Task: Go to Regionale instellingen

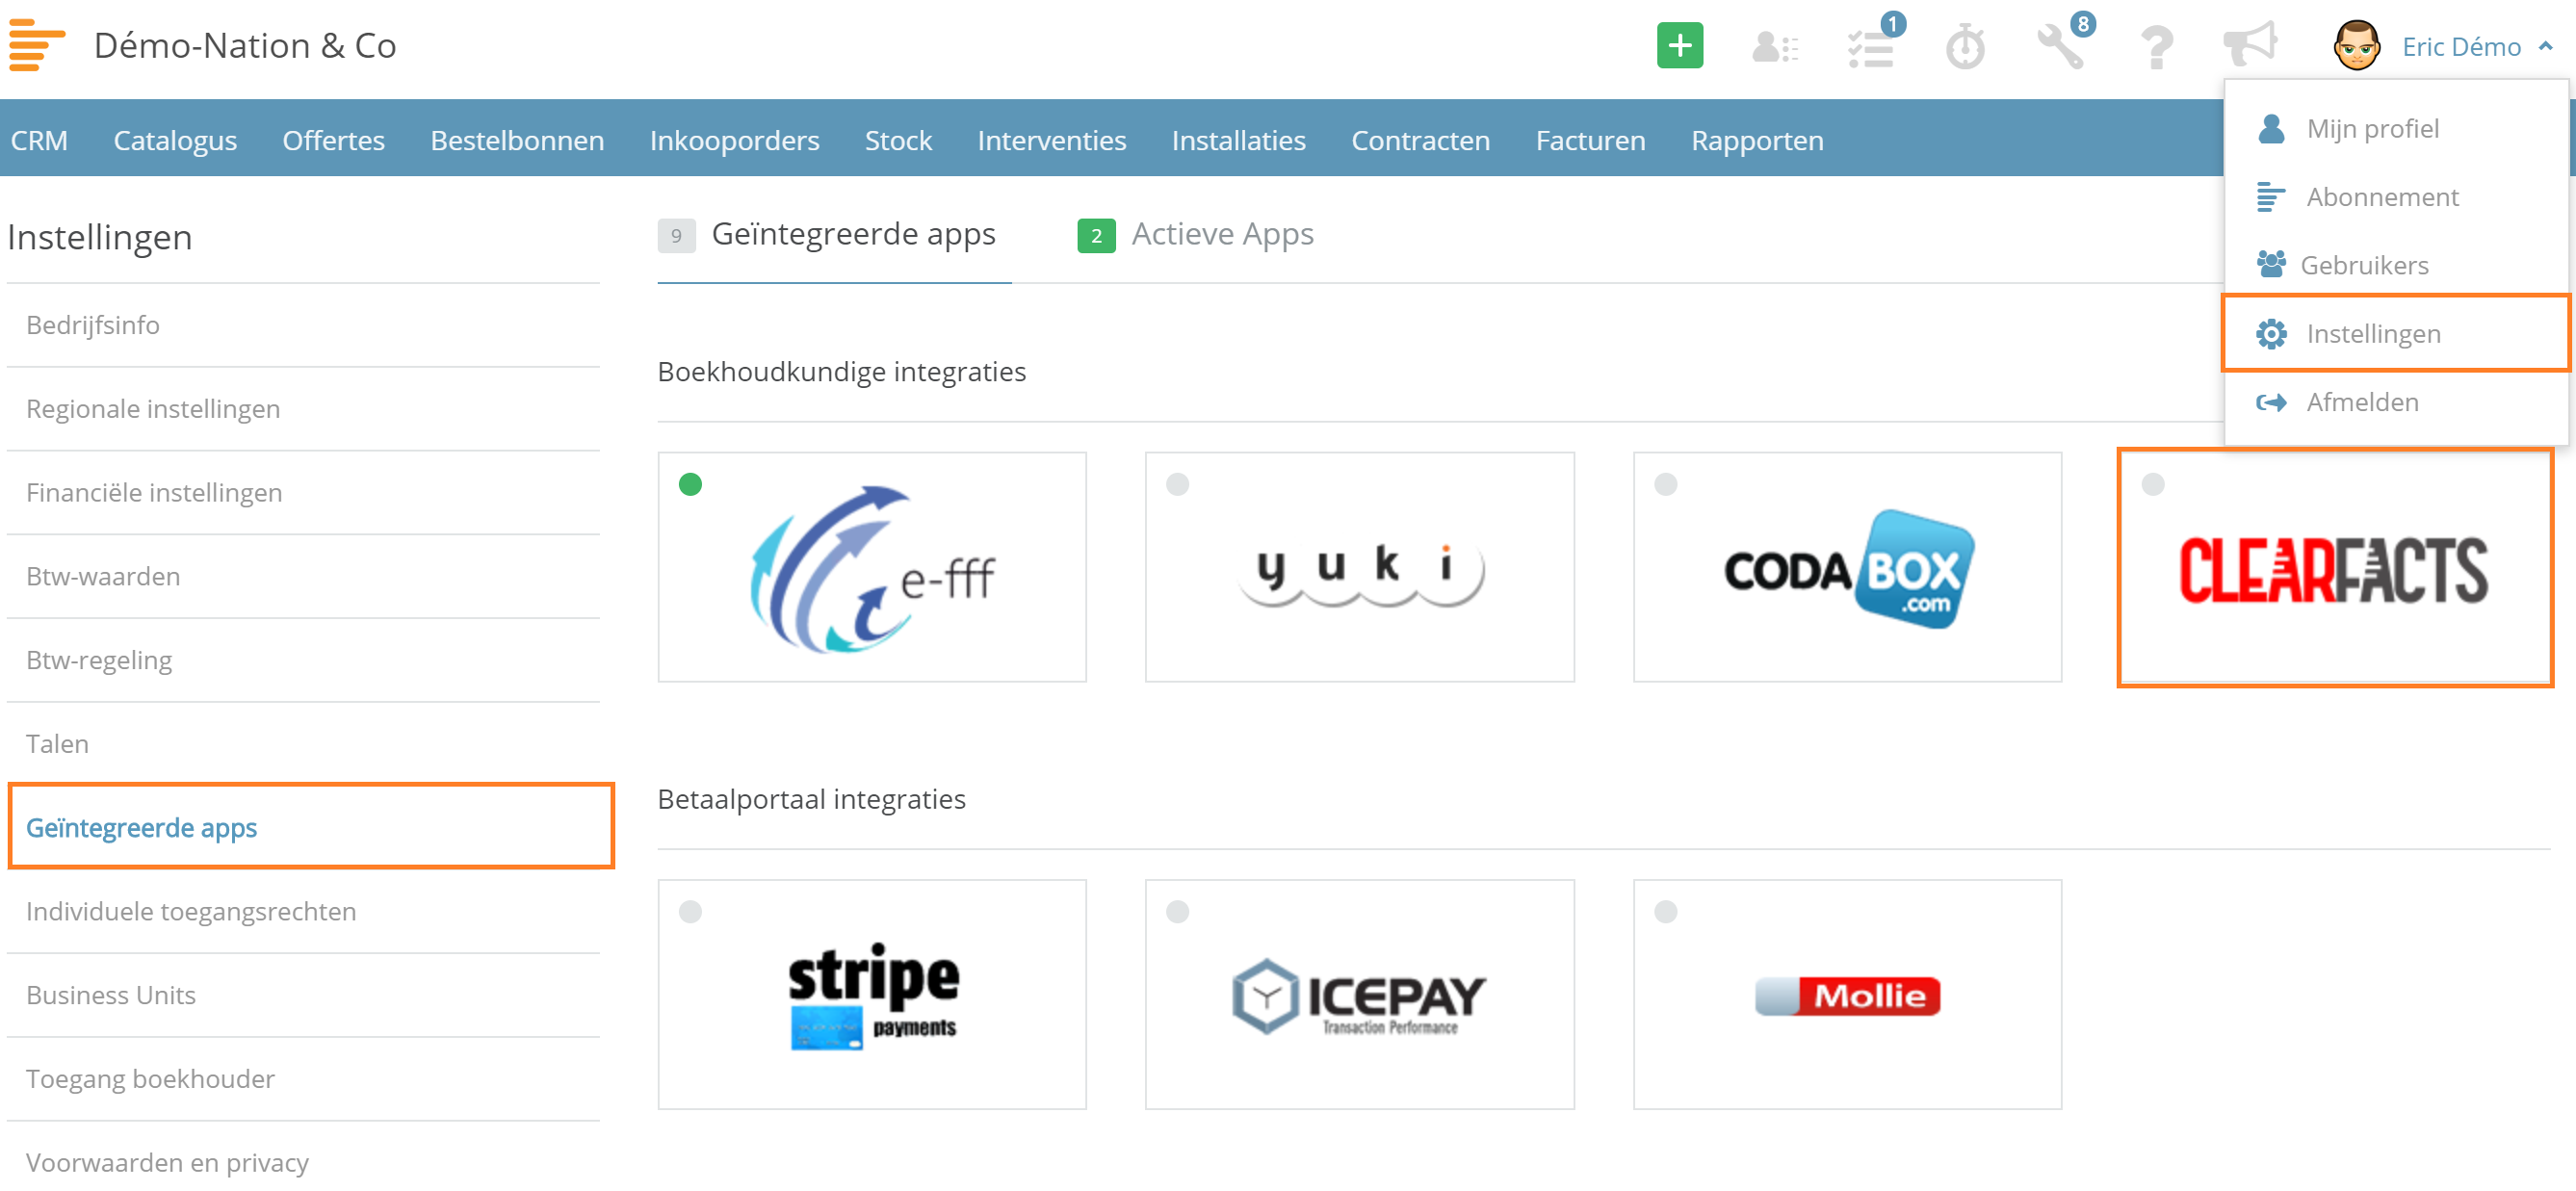Action: pos(303,409)
